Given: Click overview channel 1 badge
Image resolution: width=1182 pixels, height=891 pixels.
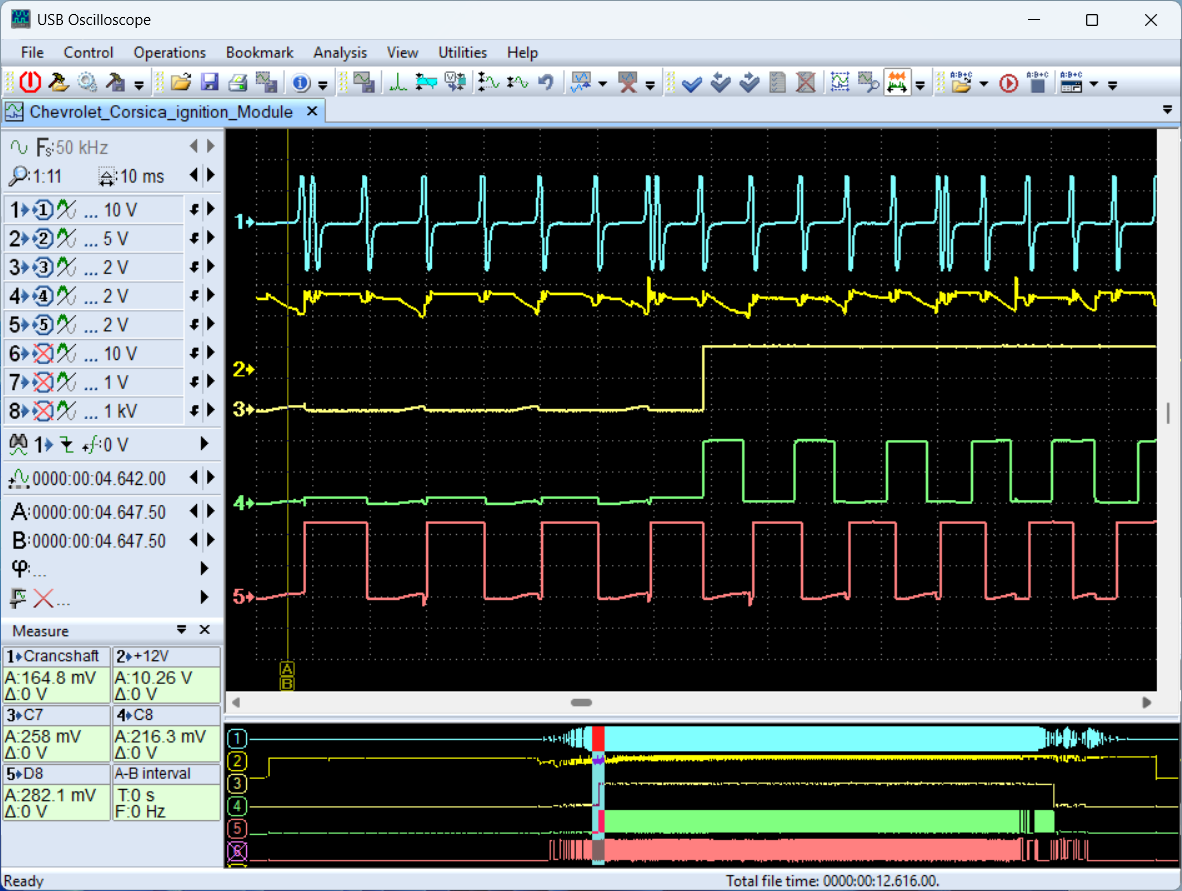Looking at the screenshot, I should point(237,739).
